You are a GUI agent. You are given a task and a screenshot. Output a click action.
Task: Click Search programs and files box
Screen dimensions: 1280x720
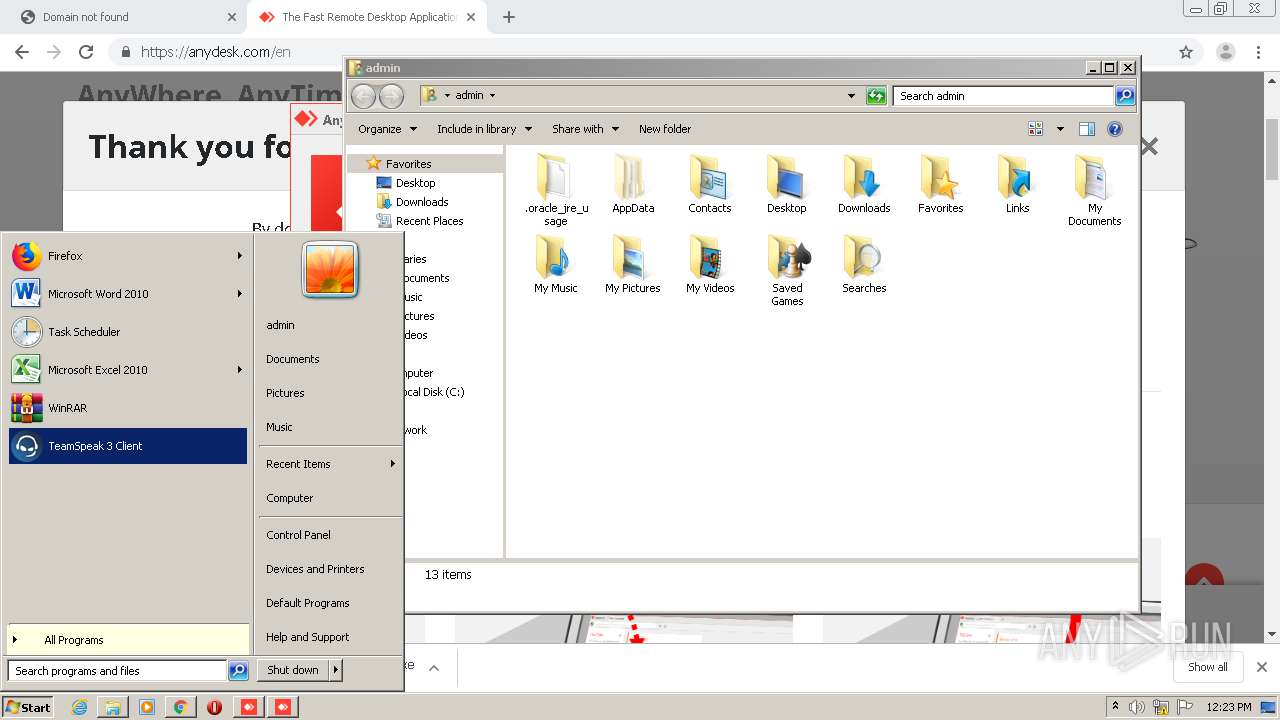click(x=117, y=671)
